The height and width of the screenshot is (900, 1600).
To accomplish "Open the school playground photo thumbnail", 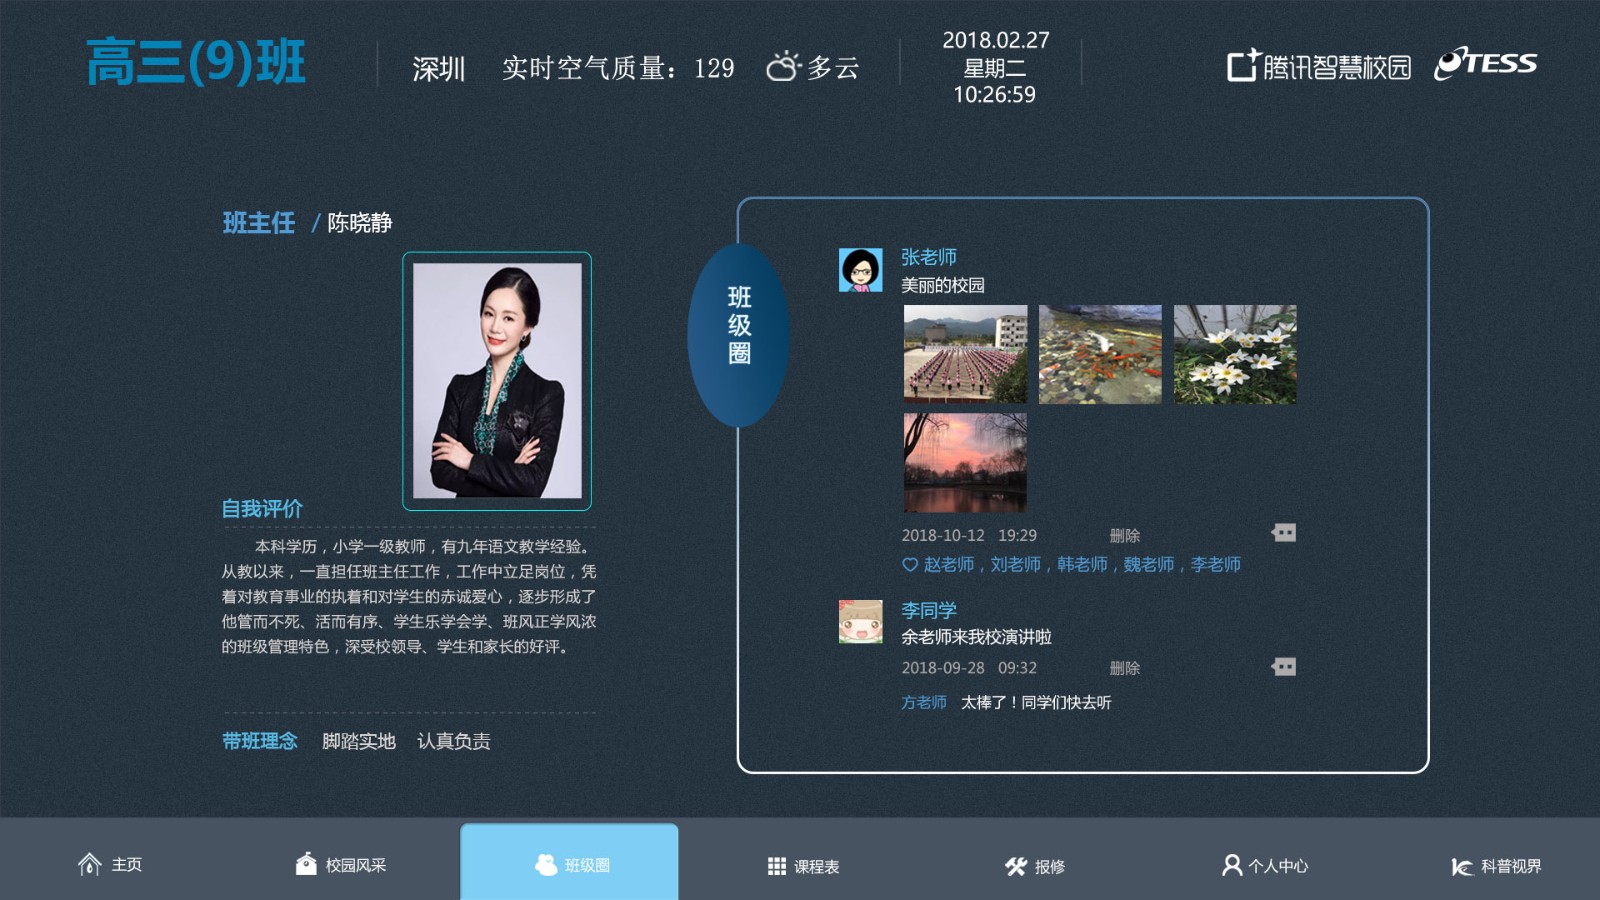I will point(965,354).
